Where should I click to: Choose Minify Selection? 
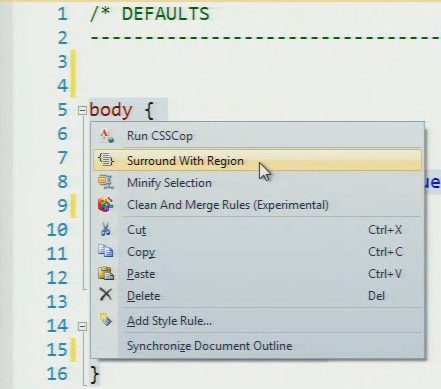coord(257,183)
